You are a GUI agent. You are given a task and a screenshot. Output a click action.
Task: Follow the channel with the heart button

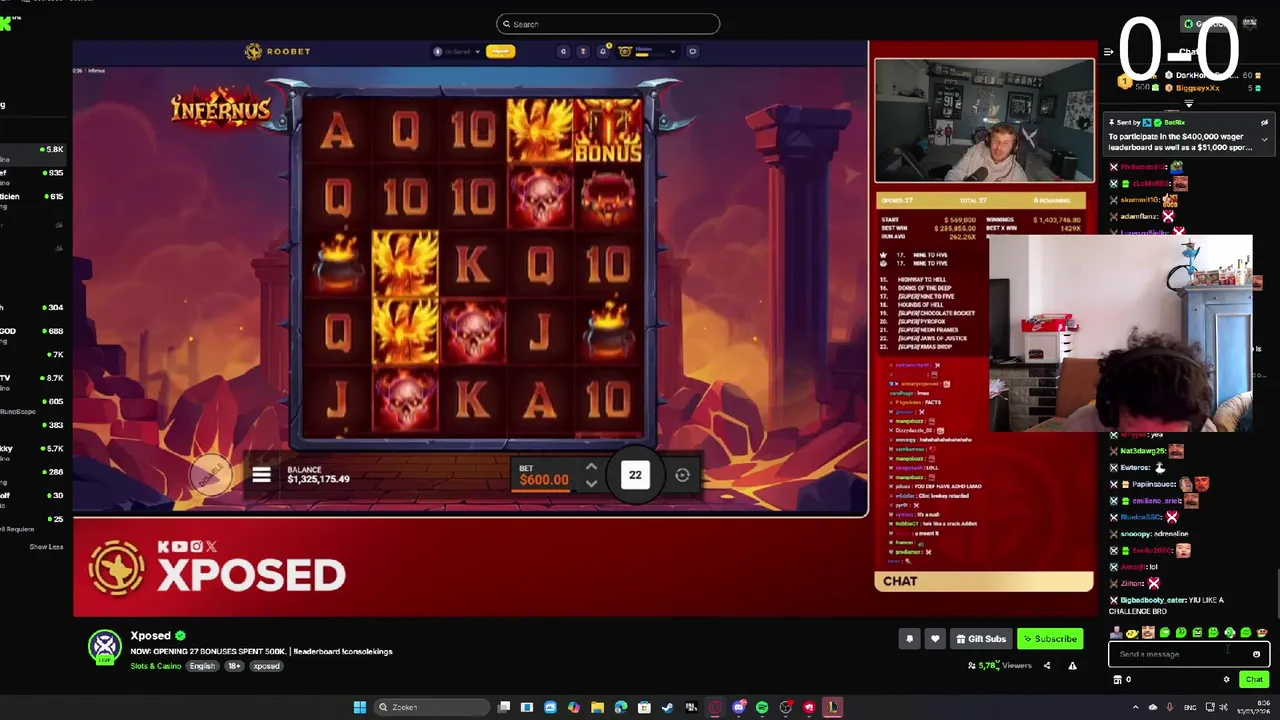point(935,639)
